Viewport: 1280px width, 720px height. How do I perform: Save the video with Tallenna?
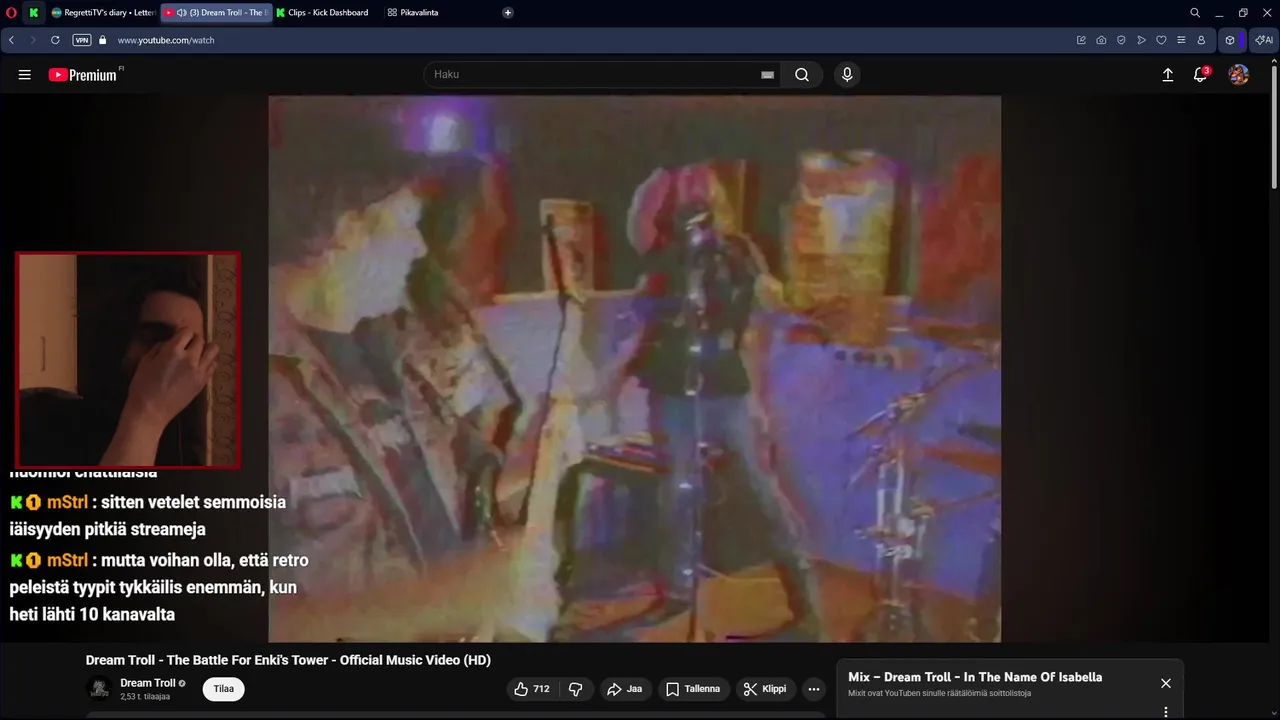point(693,689)
